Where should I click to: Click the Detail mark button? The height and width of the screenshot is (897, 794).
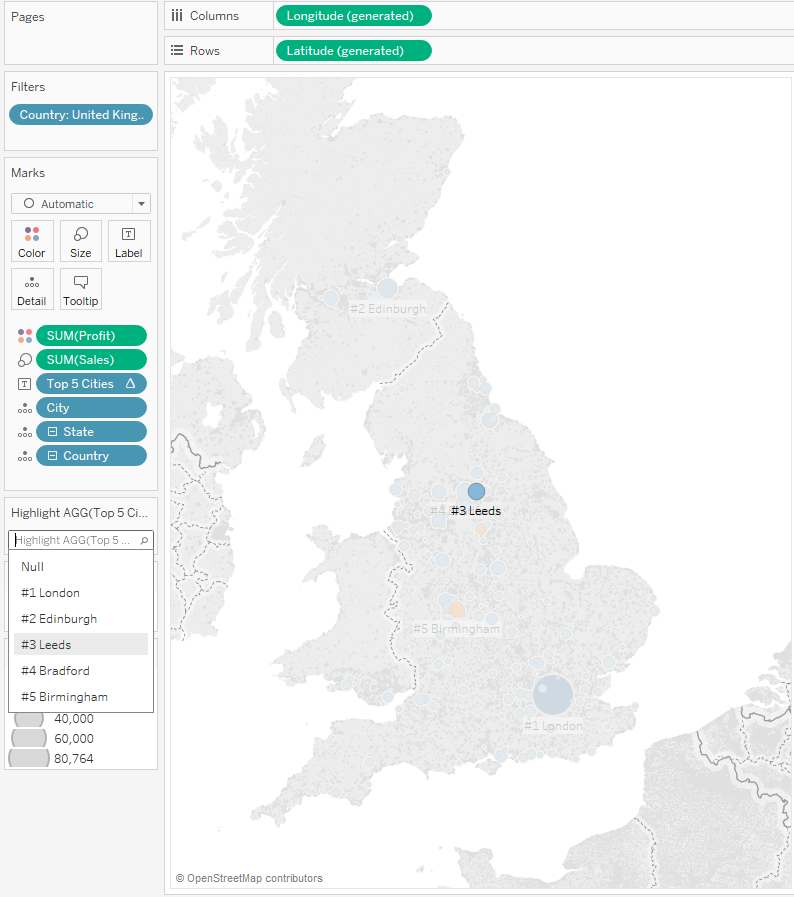[x=32, y=289]
